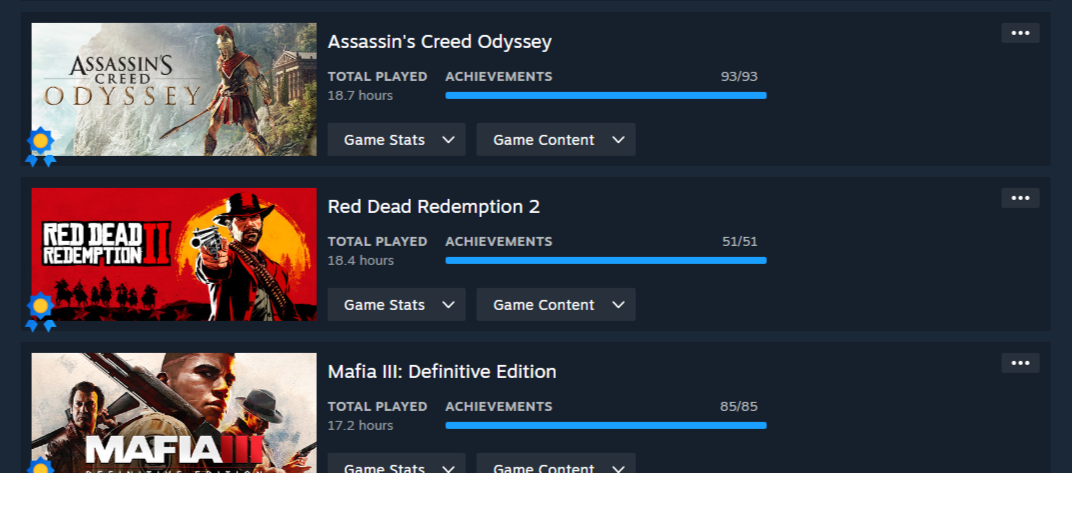Click the Assassin's Creed Odyssey perfect game ribbon badge
The height and width of the screenshot is (510, 1072).
point(41,145)
